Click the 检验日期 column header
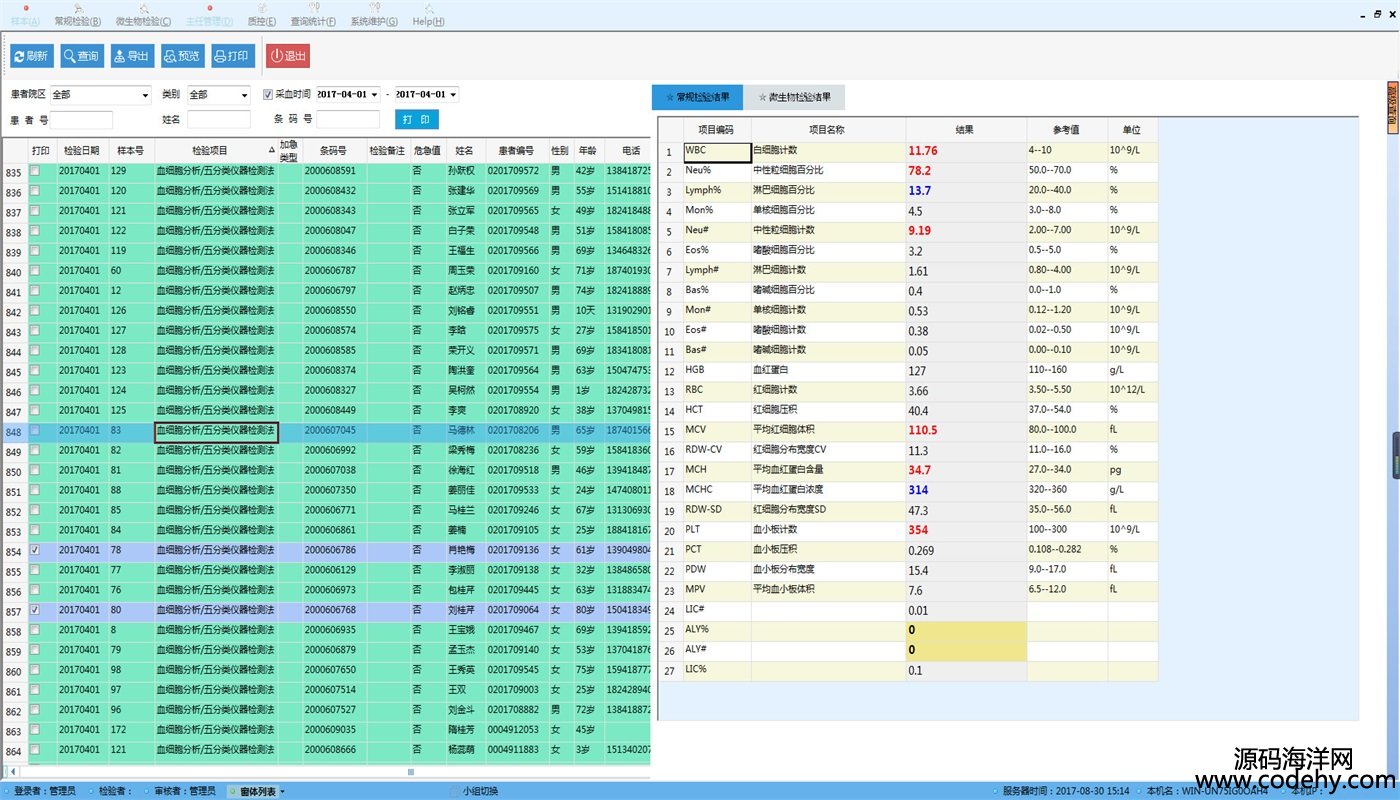The image size is (1400, 800). tap(82, 151)
